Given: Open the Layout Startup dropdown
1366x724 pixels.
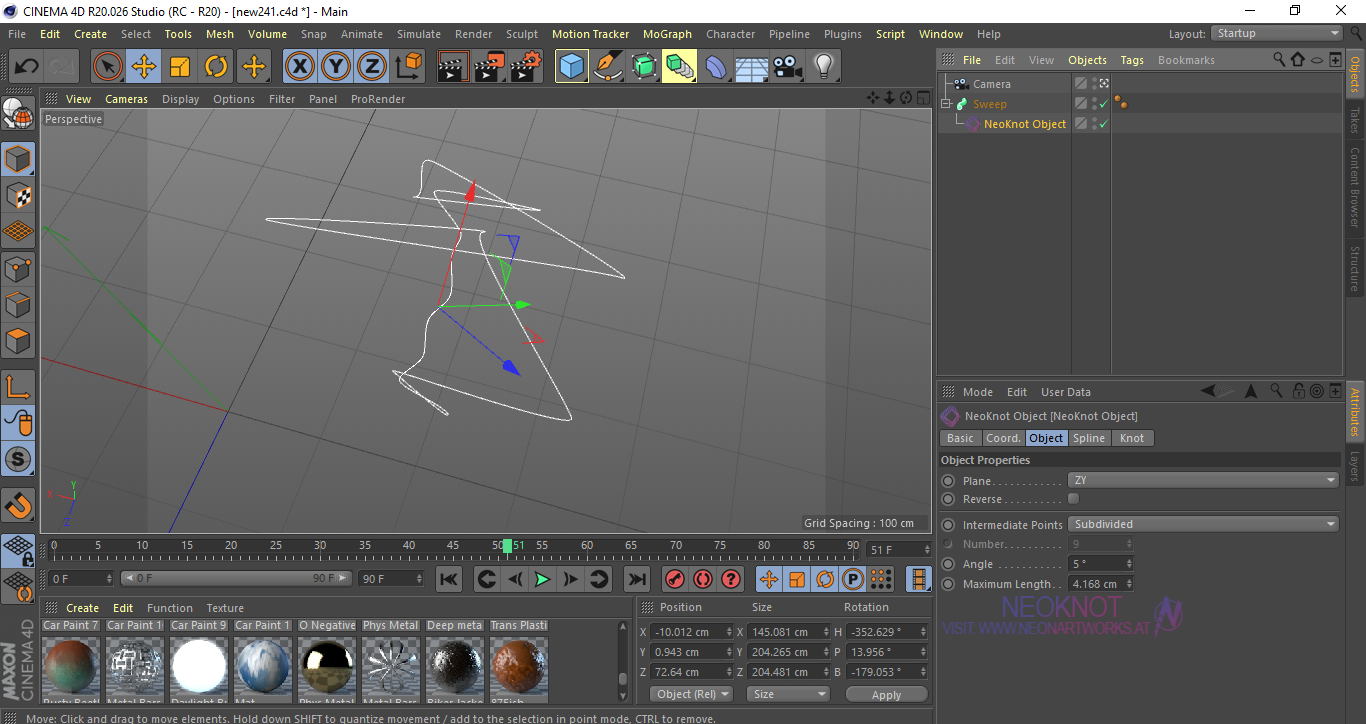Looking at the screenshot, I should coord(1277,33).
